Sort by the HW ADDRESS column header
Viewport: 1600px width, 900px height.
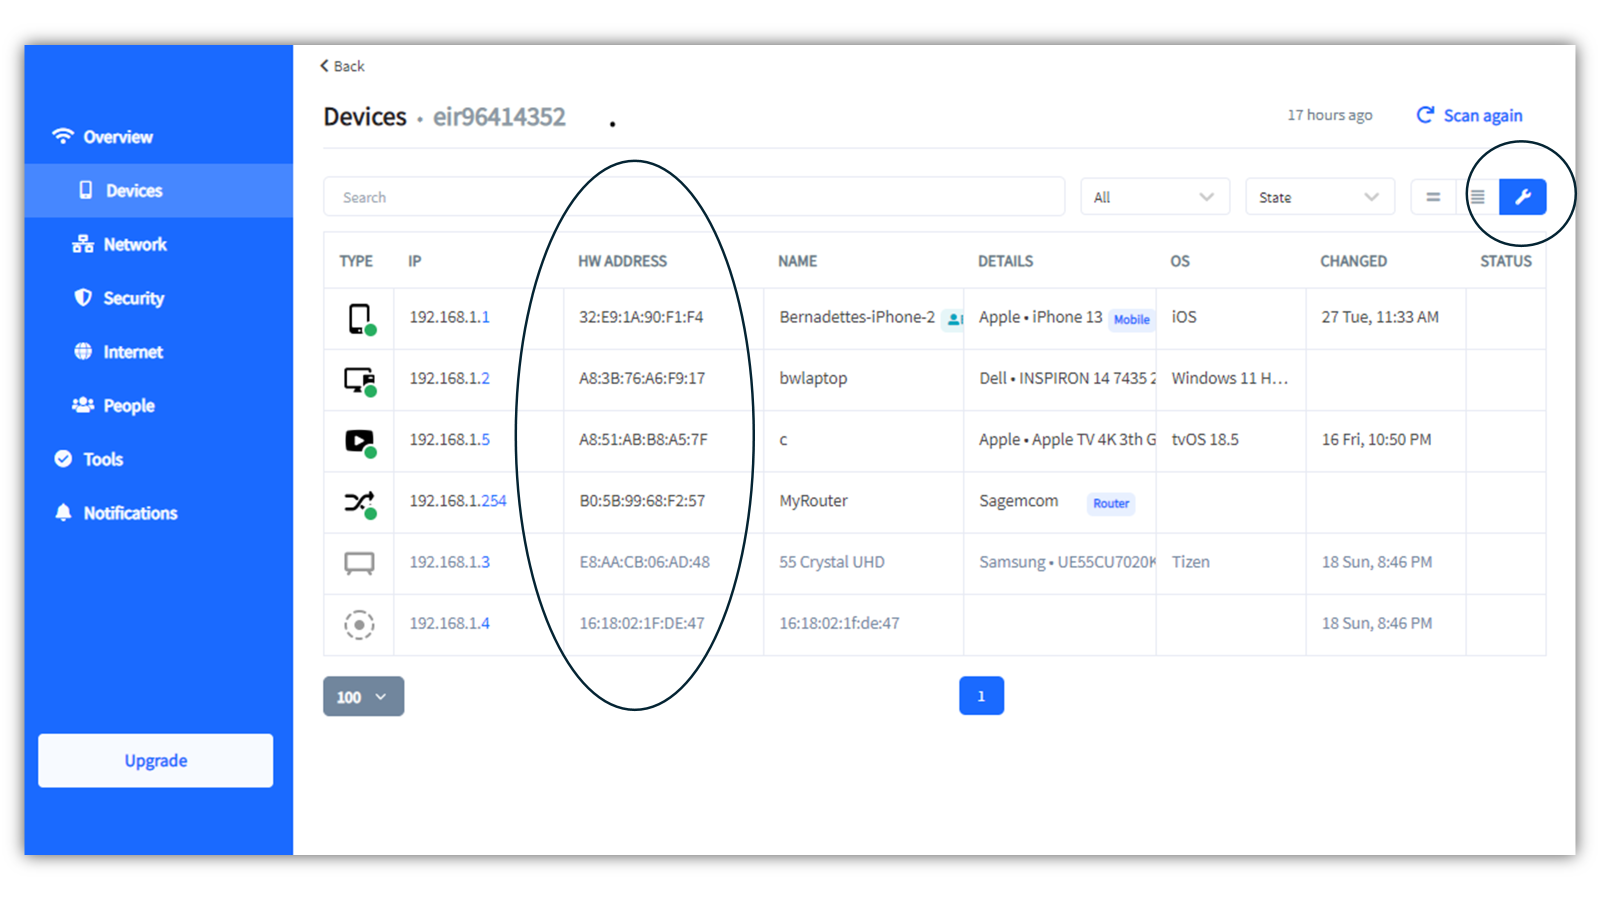[622, 261]
